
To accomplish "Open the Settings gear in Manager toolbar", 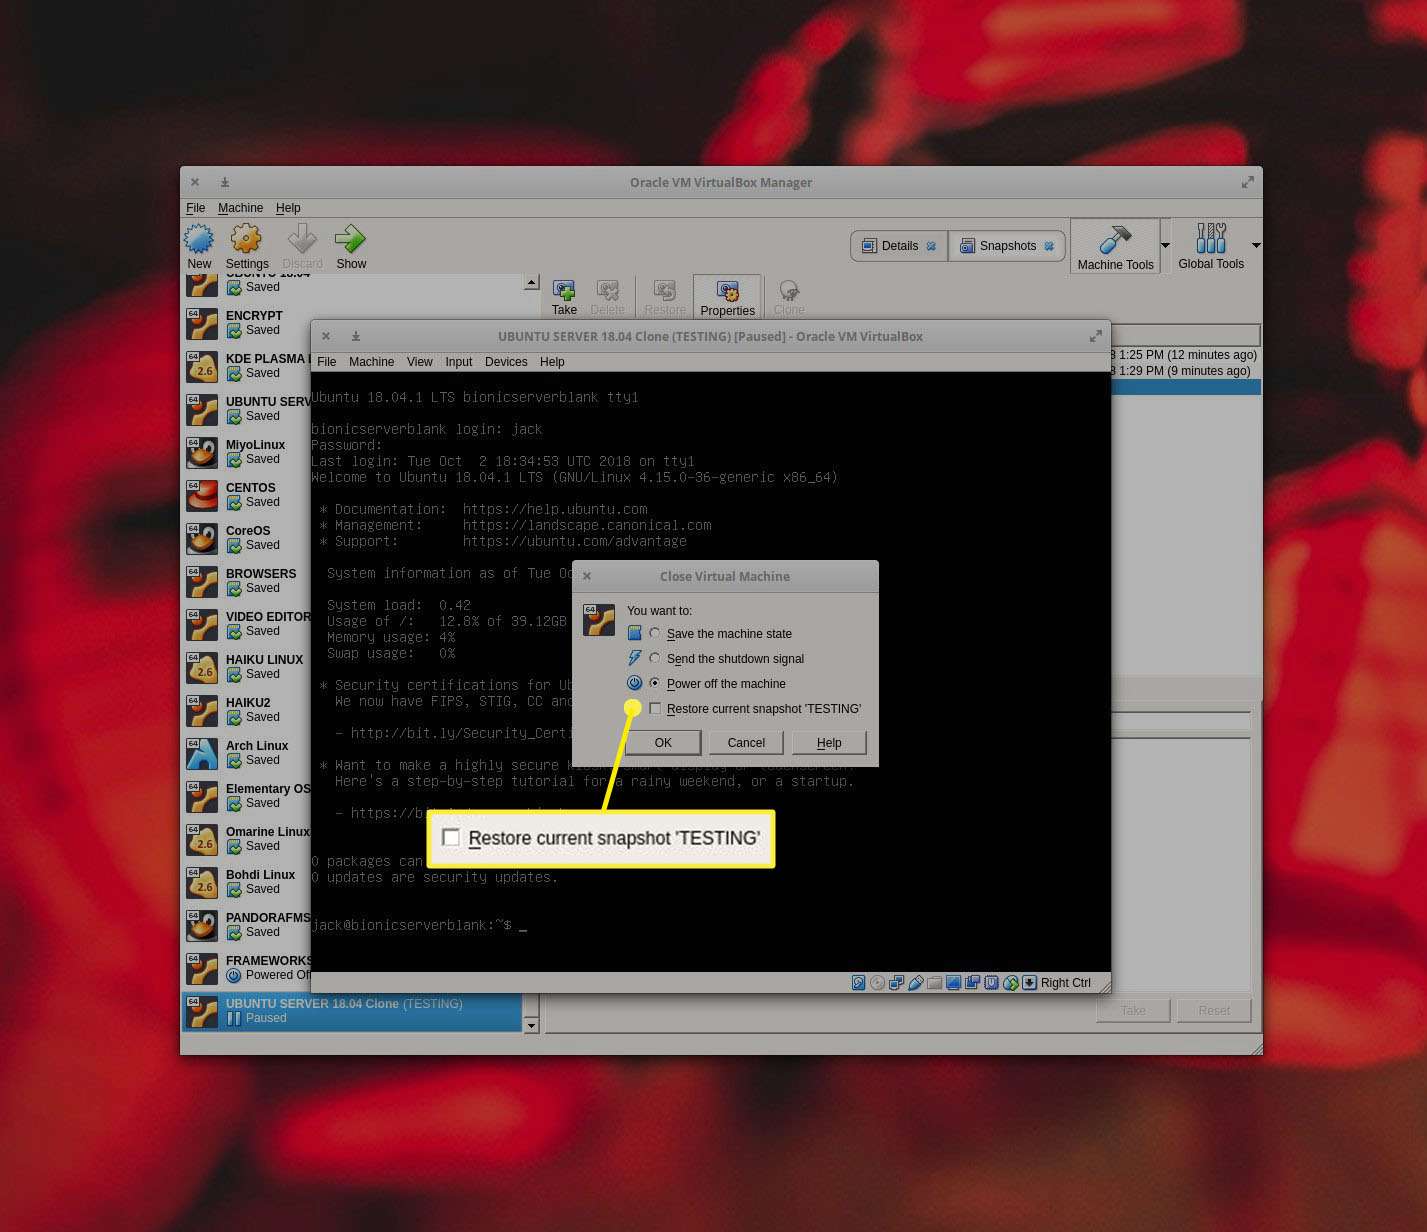I will point(246,239).
